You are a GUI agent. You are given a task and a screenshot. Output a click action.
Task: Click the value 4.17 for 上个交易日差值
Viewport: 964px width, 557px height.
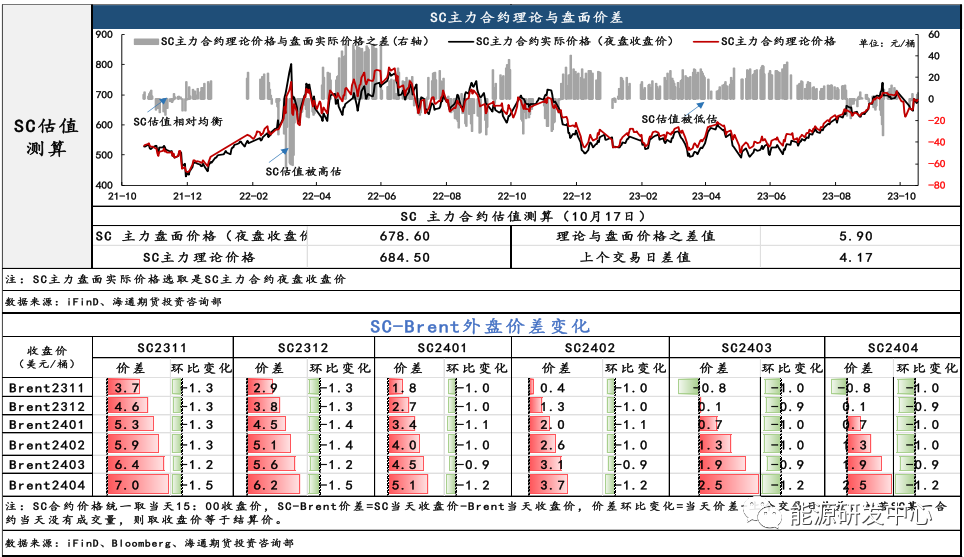point(856,258)
